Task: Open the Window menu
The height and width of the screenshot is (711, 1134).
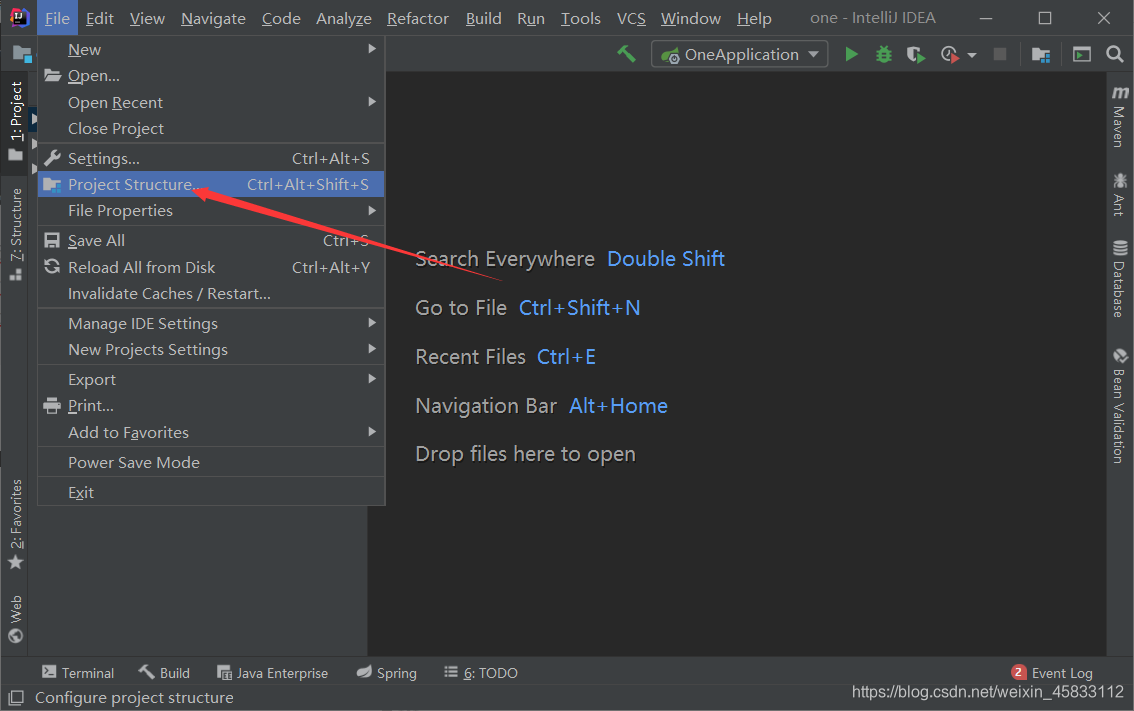Action: (691, 18)
